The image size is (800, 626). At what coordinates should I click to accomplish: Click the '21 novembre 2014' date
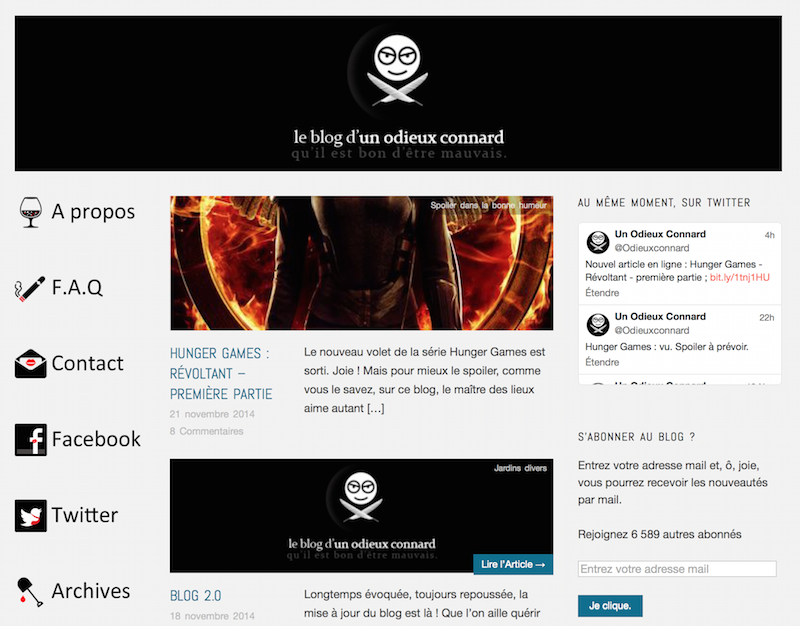[x=212, y=414]
